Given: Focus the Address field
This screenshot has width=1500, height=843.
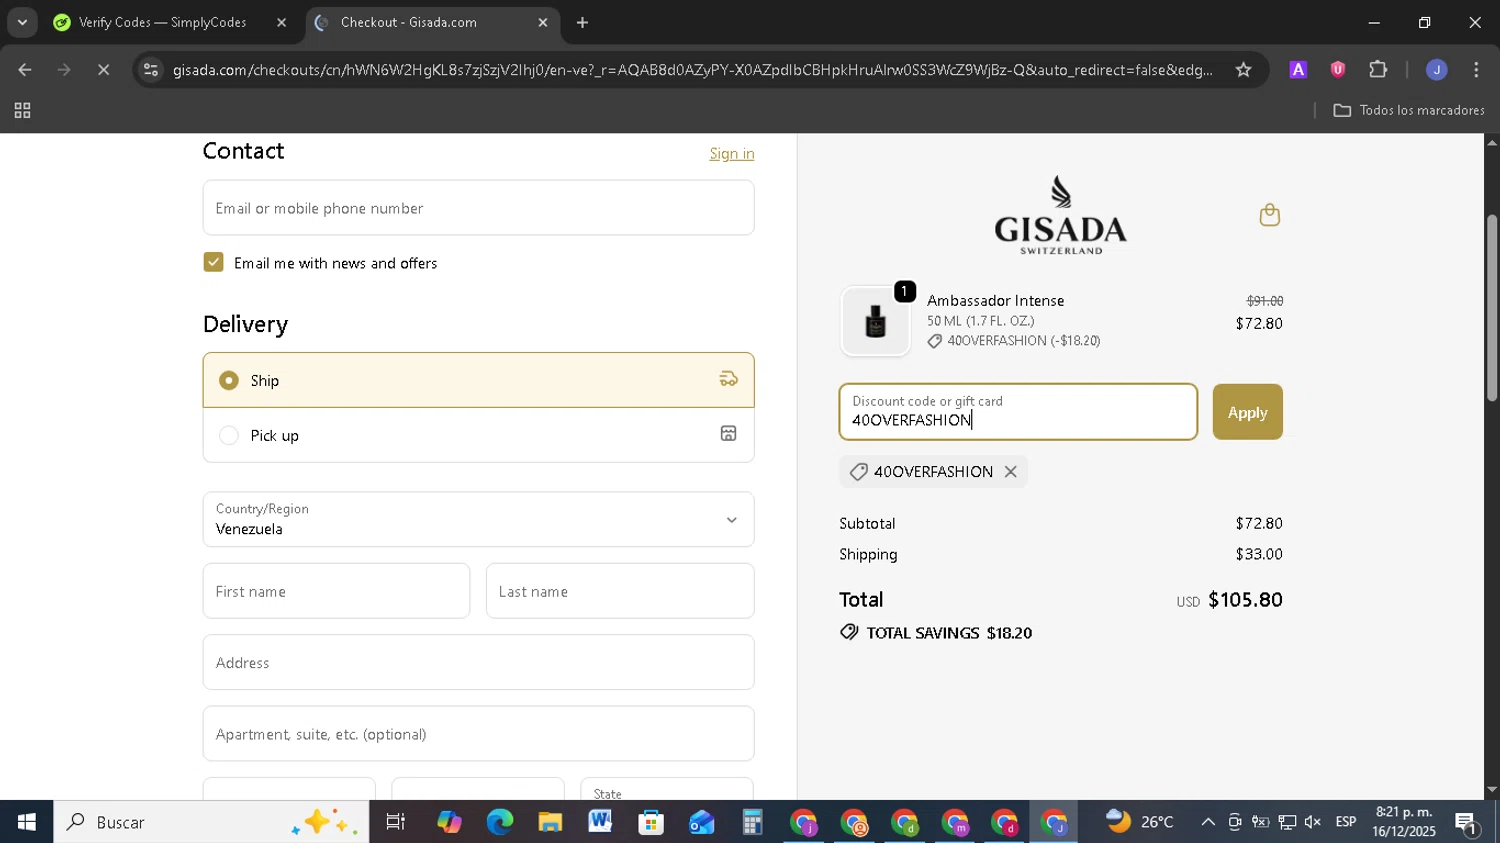Looking at the screenshot, I should 478,662.
